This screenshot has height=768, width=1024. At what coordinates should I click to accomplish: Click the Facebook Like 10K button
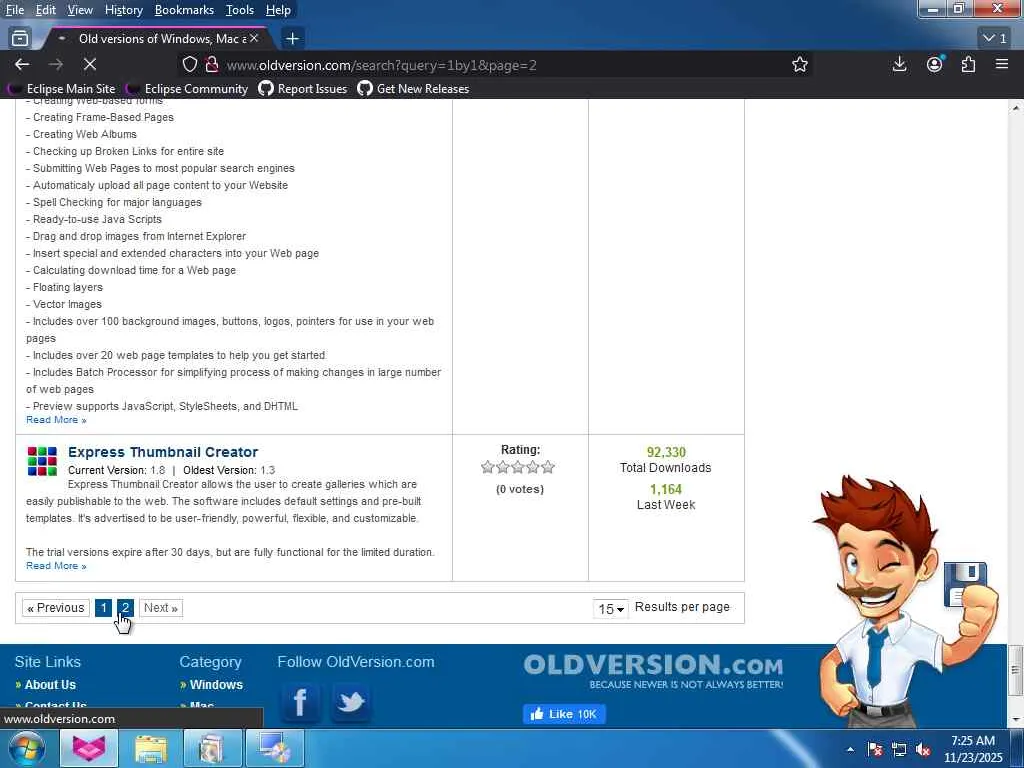(x=564, y=714)
